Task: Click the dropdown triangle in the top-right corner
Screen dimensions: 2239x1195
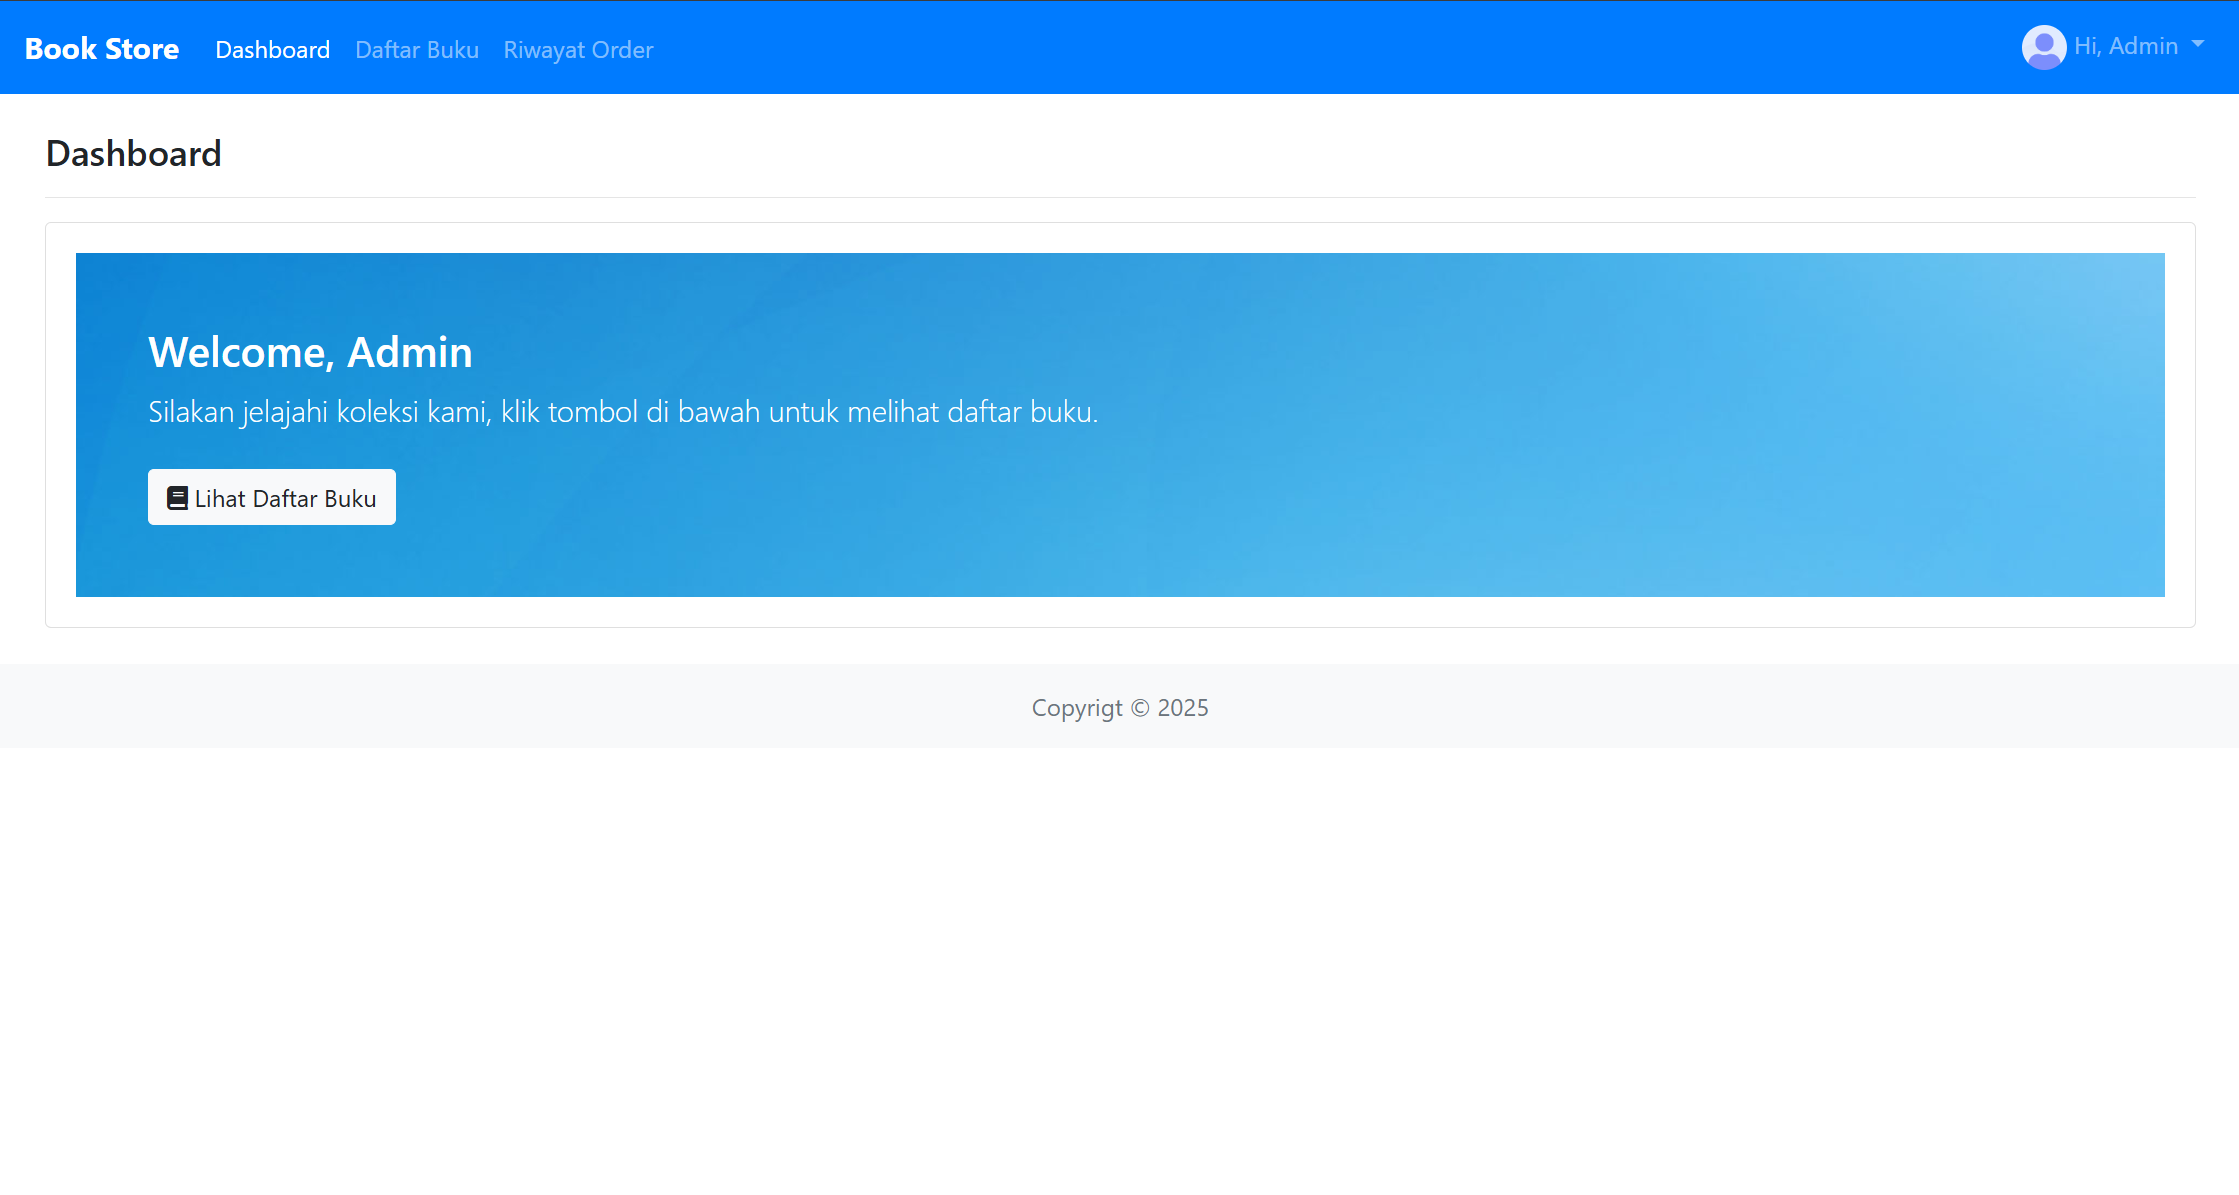Action: 2198,44
